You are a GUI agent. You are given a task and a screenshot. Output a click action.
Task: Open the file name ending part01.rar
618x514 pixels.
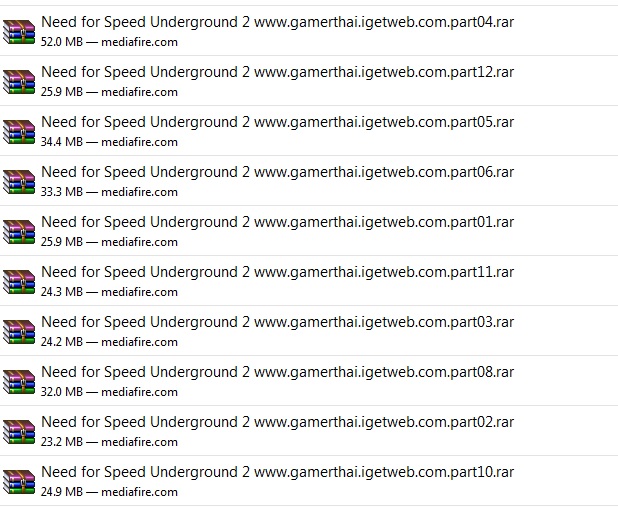coord(277,222)
